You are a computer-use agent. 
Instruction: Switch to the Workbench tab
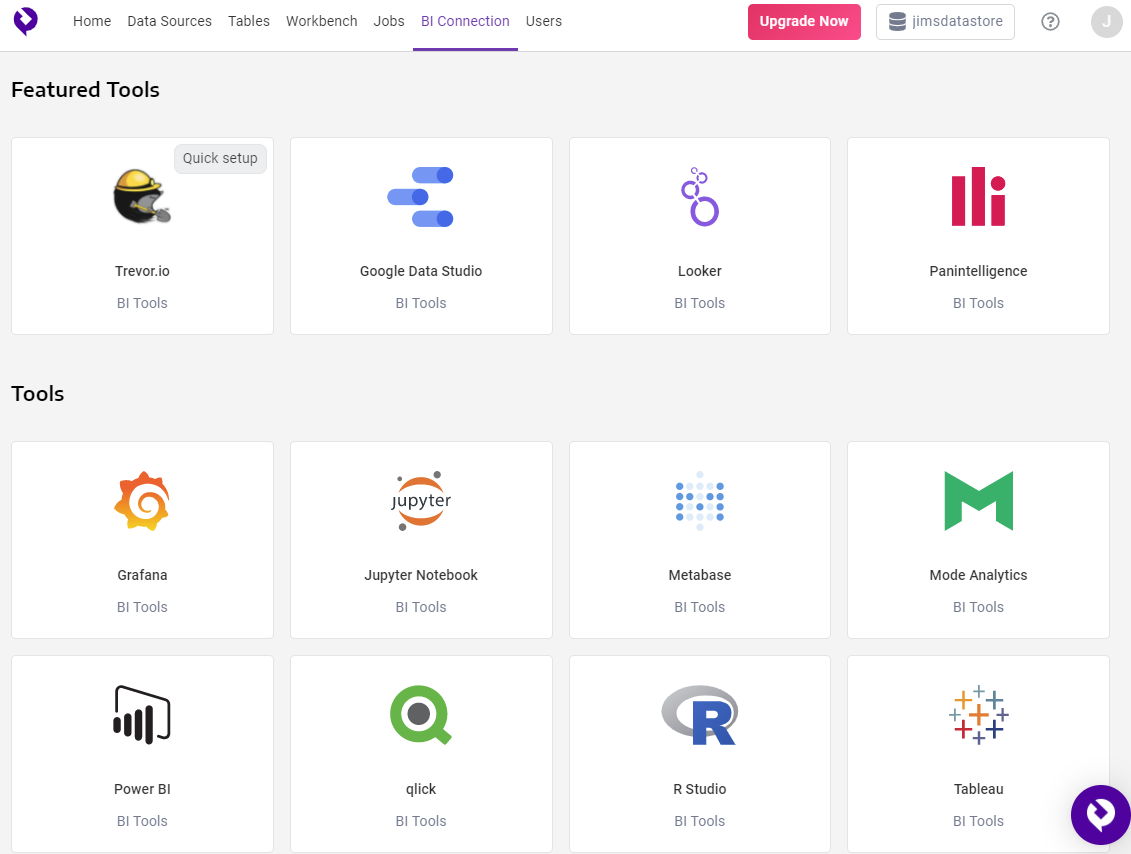[321, 21]
